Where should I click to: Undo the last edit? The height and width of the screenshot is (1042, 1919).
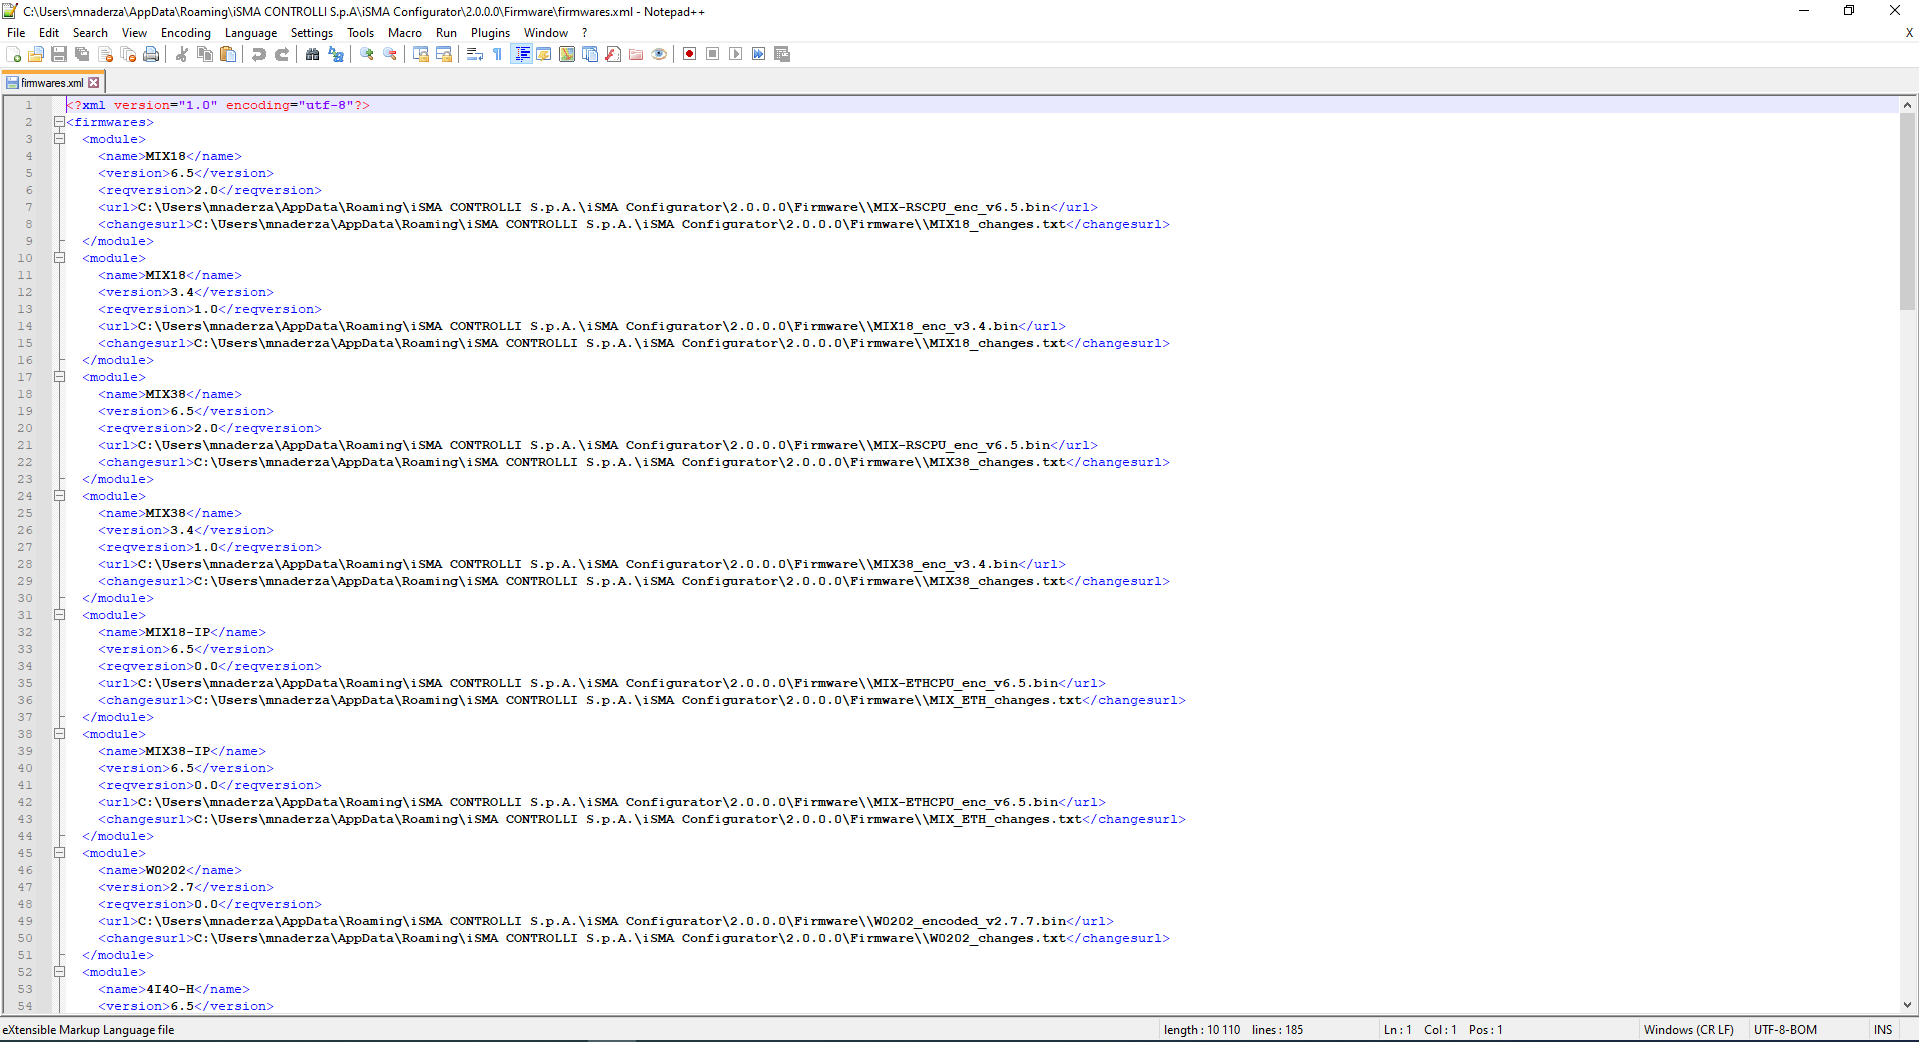pos(259,54)
